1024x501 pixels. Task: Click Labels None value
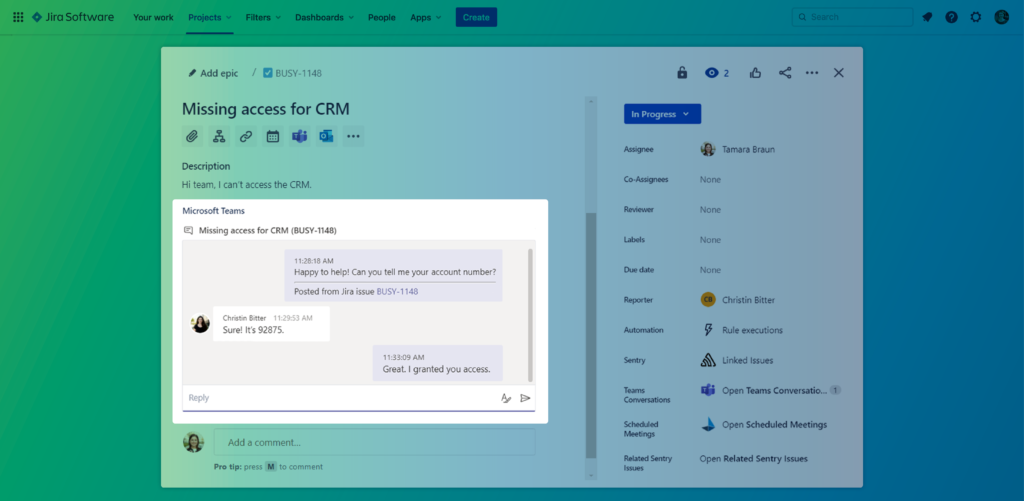click(710, 240)
